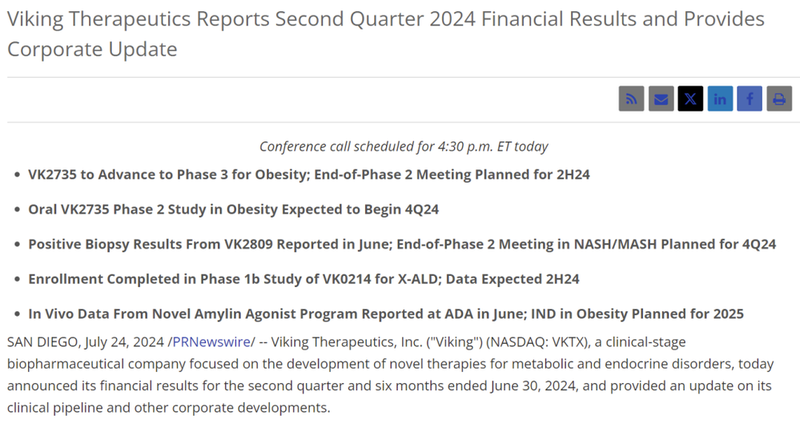Share the release via email icon
This screenshot has height=423, width=800.
point(660,99)
